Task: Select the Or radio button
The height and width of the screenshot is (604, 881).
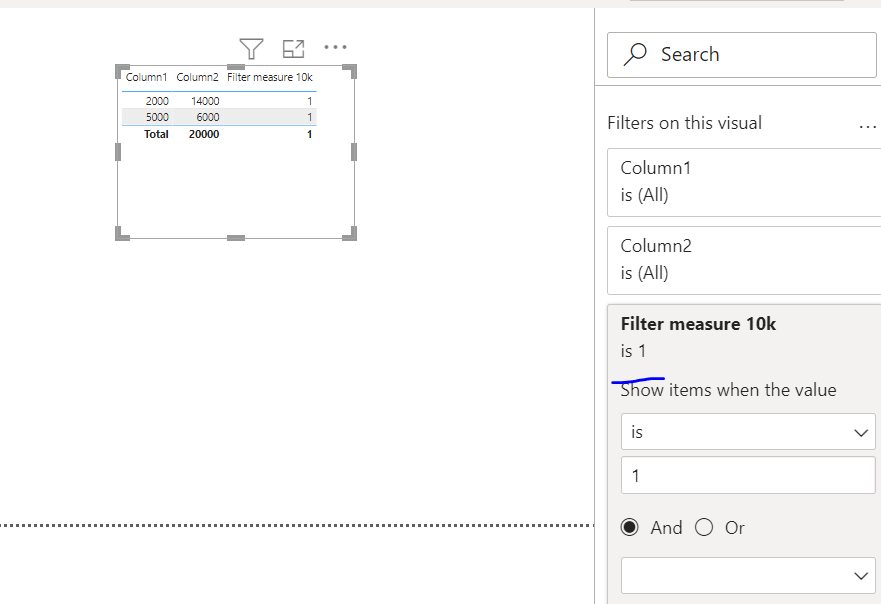Action: coord(703,527)
